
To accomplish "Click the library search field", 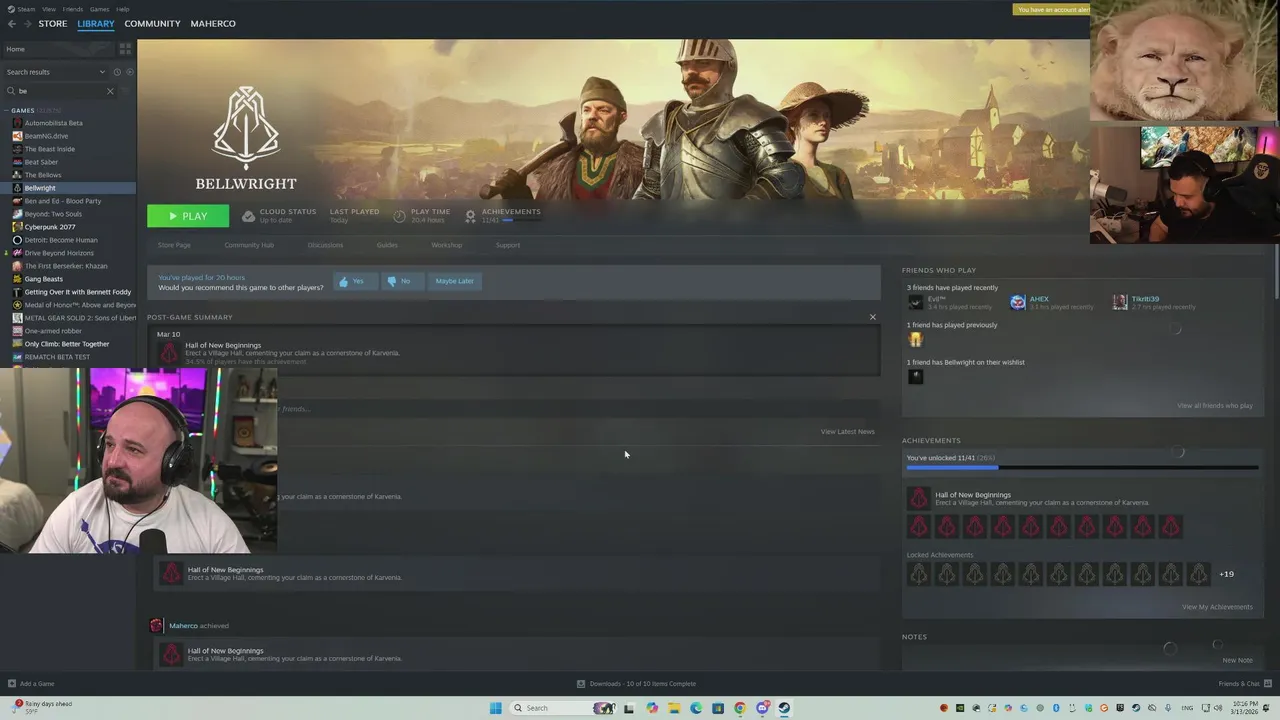I will (60, 91).
